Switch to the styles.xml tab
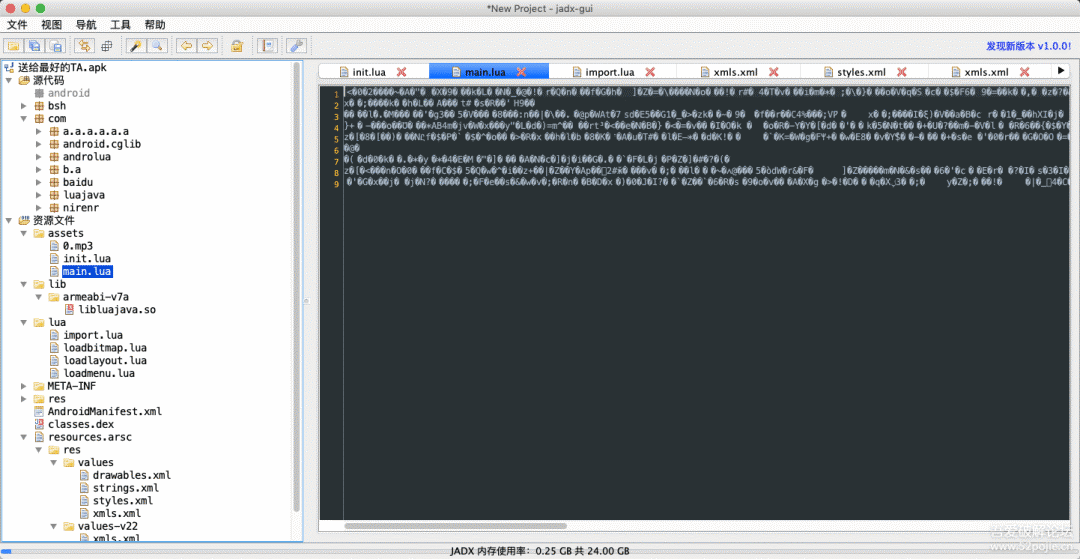 click(861, 72)
